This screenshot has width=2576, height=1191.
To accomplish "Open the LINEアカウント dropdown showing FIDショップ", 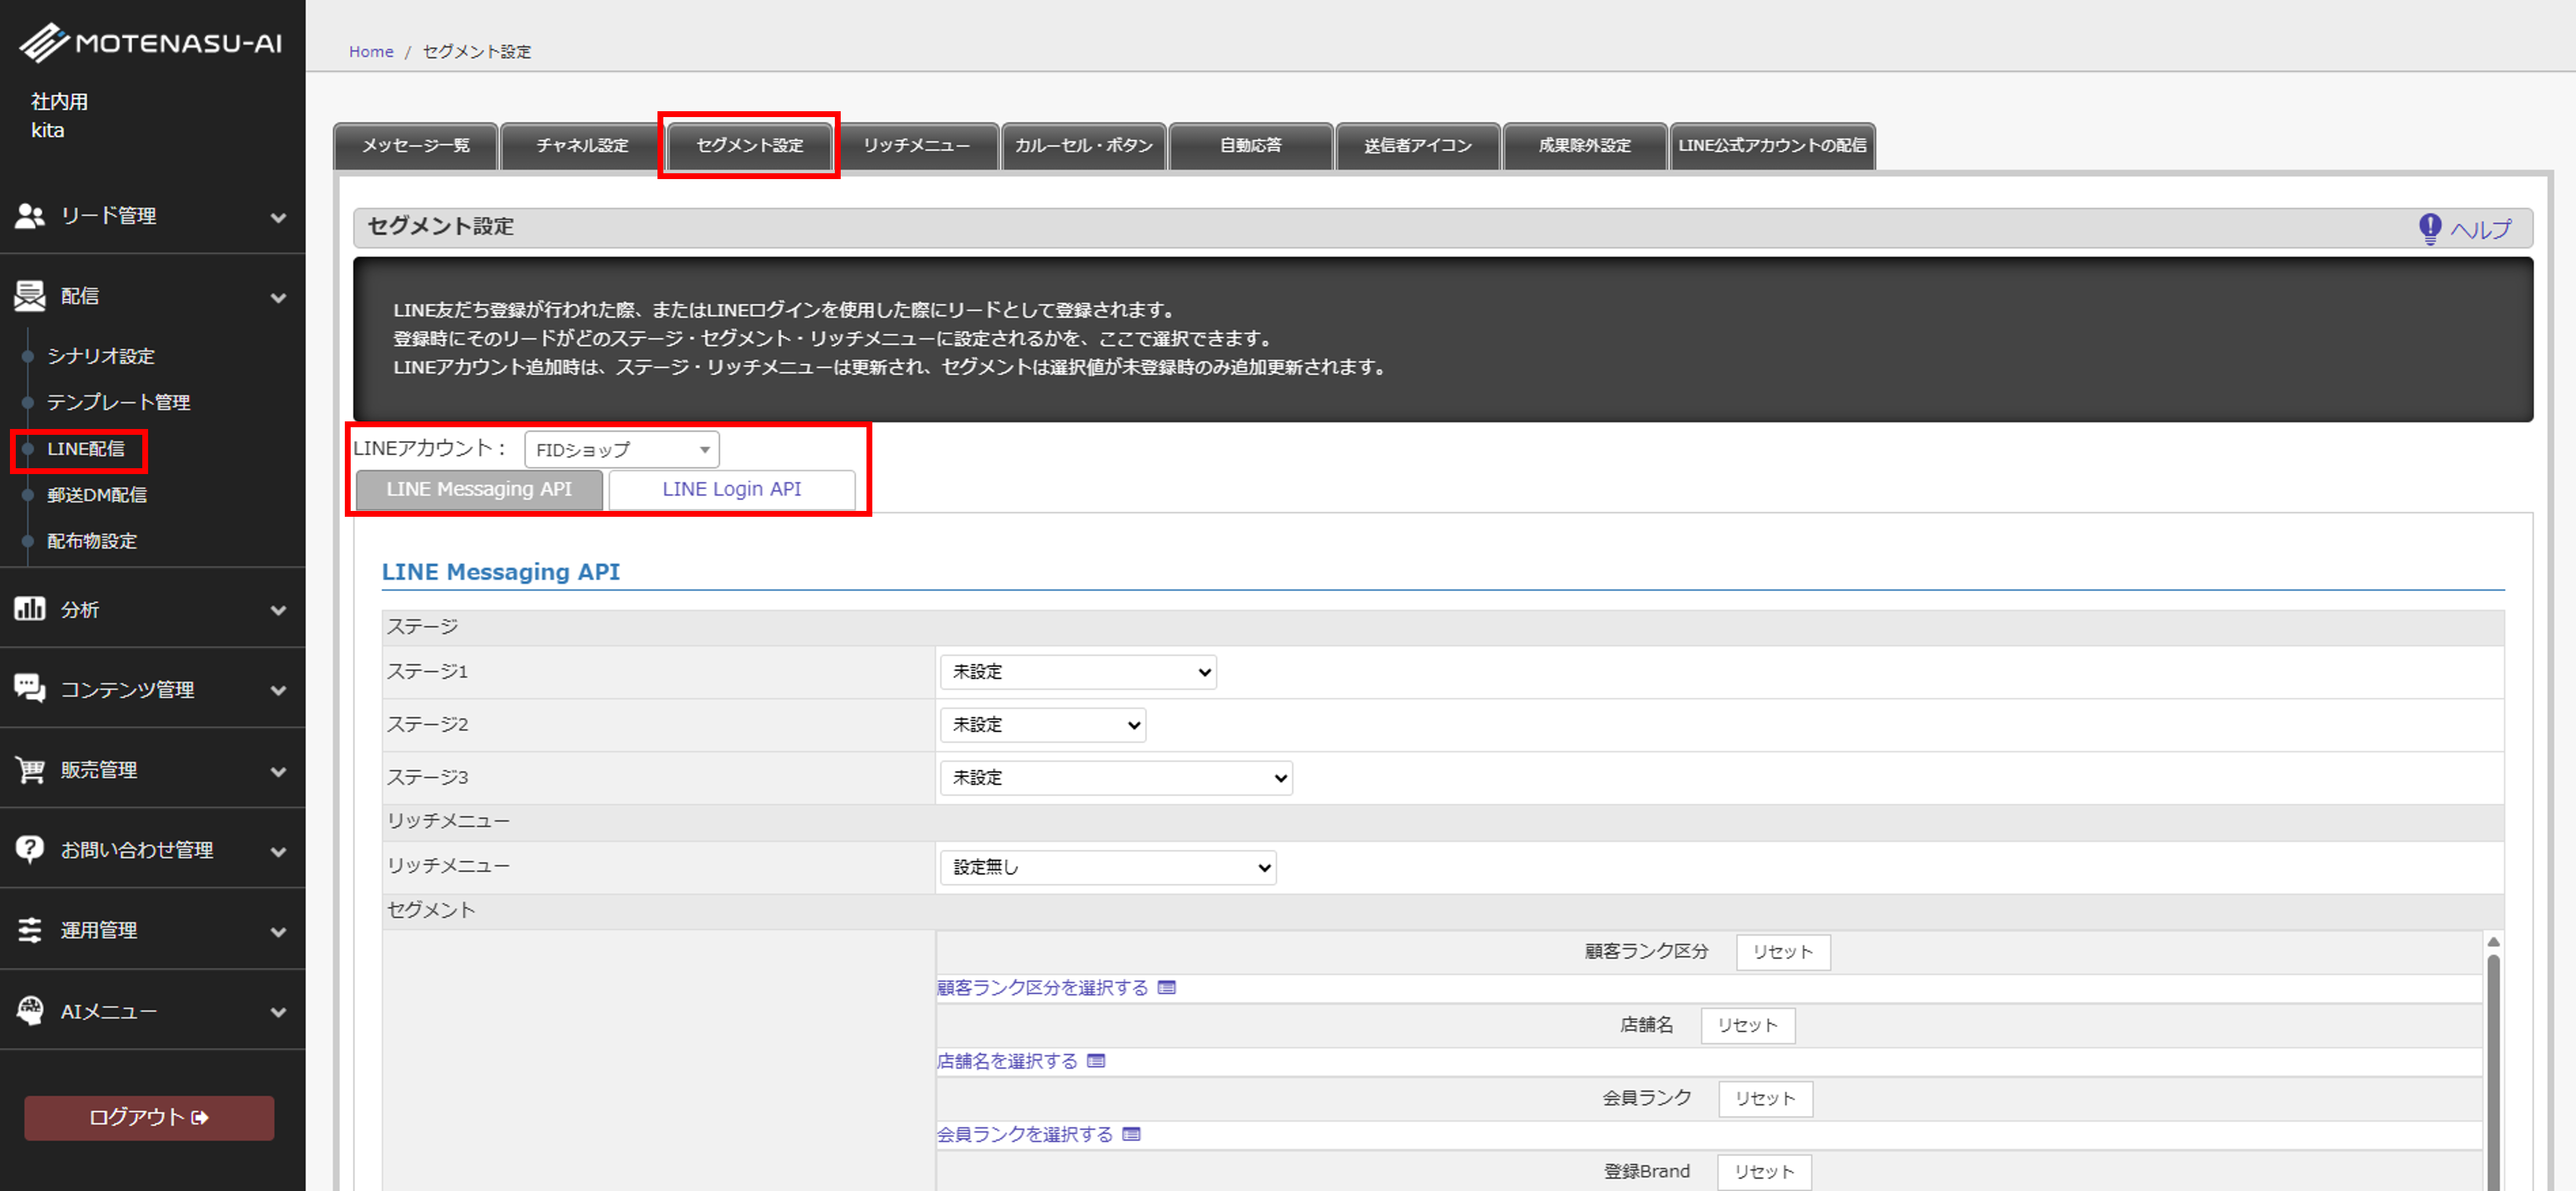I will click(621, 450).
